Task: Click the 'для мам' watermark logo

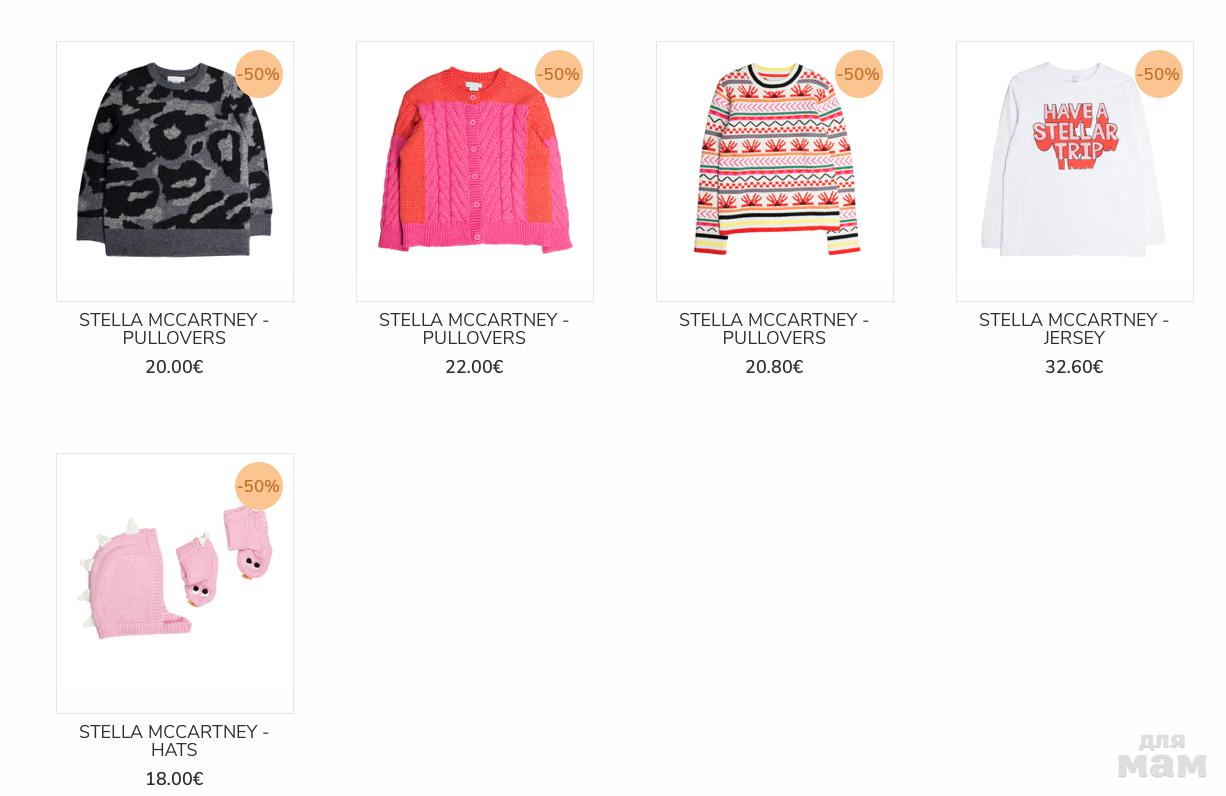Action: click(x=1162, y=756)
